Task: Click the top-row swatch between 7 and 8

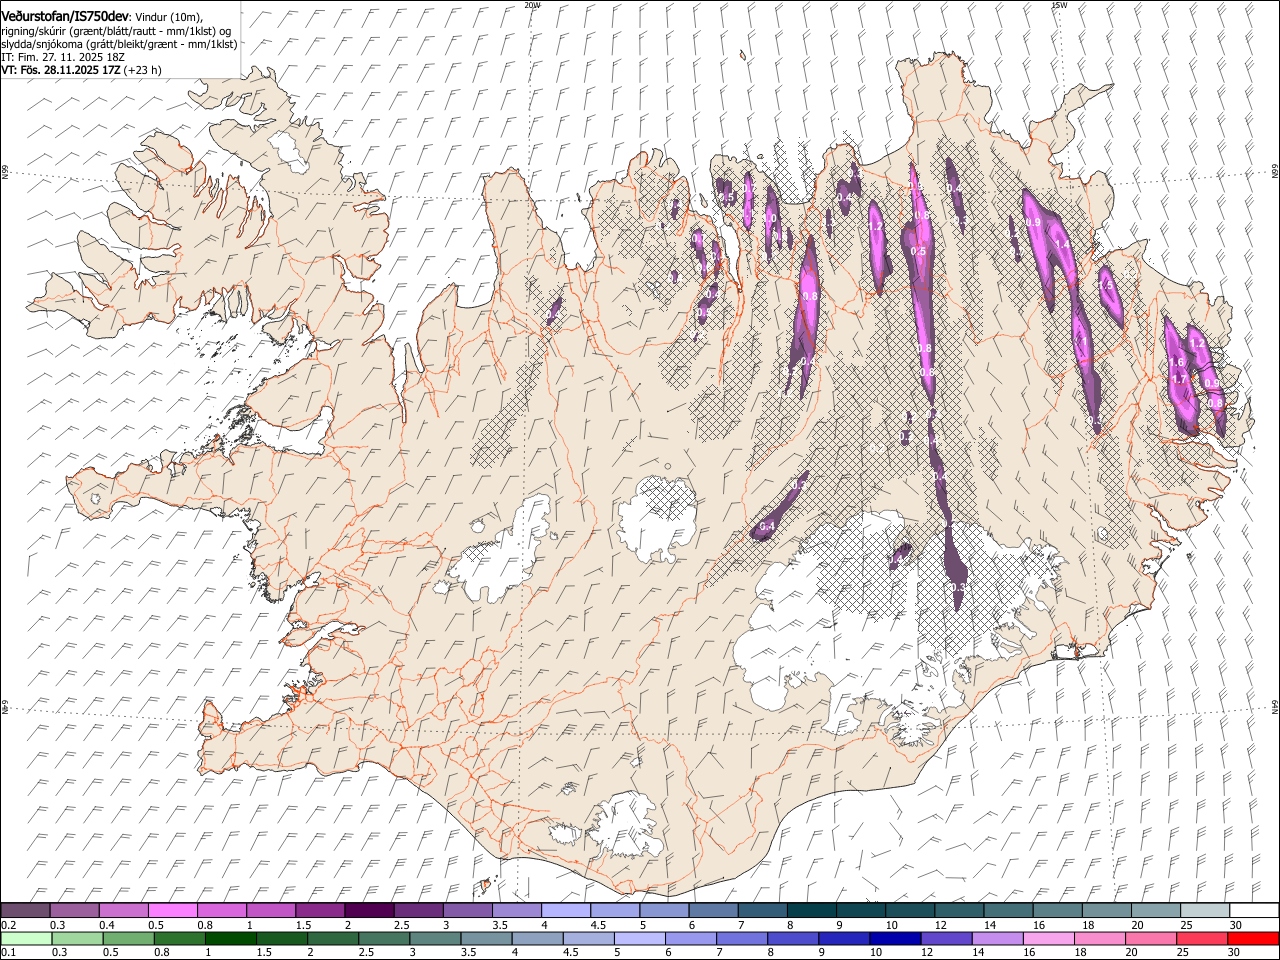Action: coord(762,911)
